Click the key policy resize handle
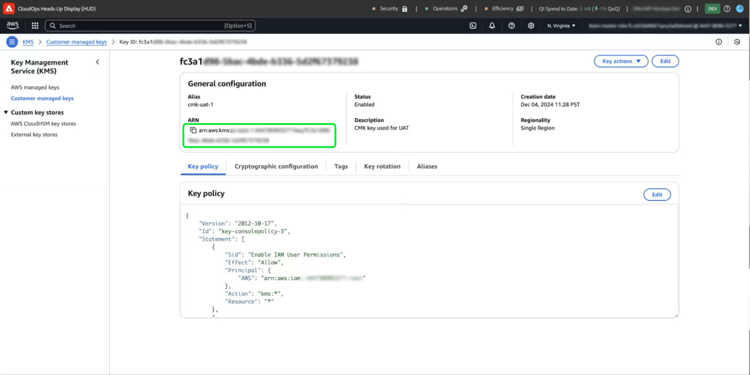 click(676, 315)
